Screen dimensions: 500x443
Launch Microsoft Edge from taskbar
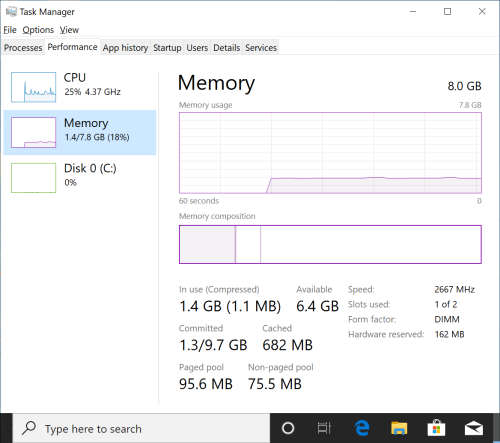(362, 428)
